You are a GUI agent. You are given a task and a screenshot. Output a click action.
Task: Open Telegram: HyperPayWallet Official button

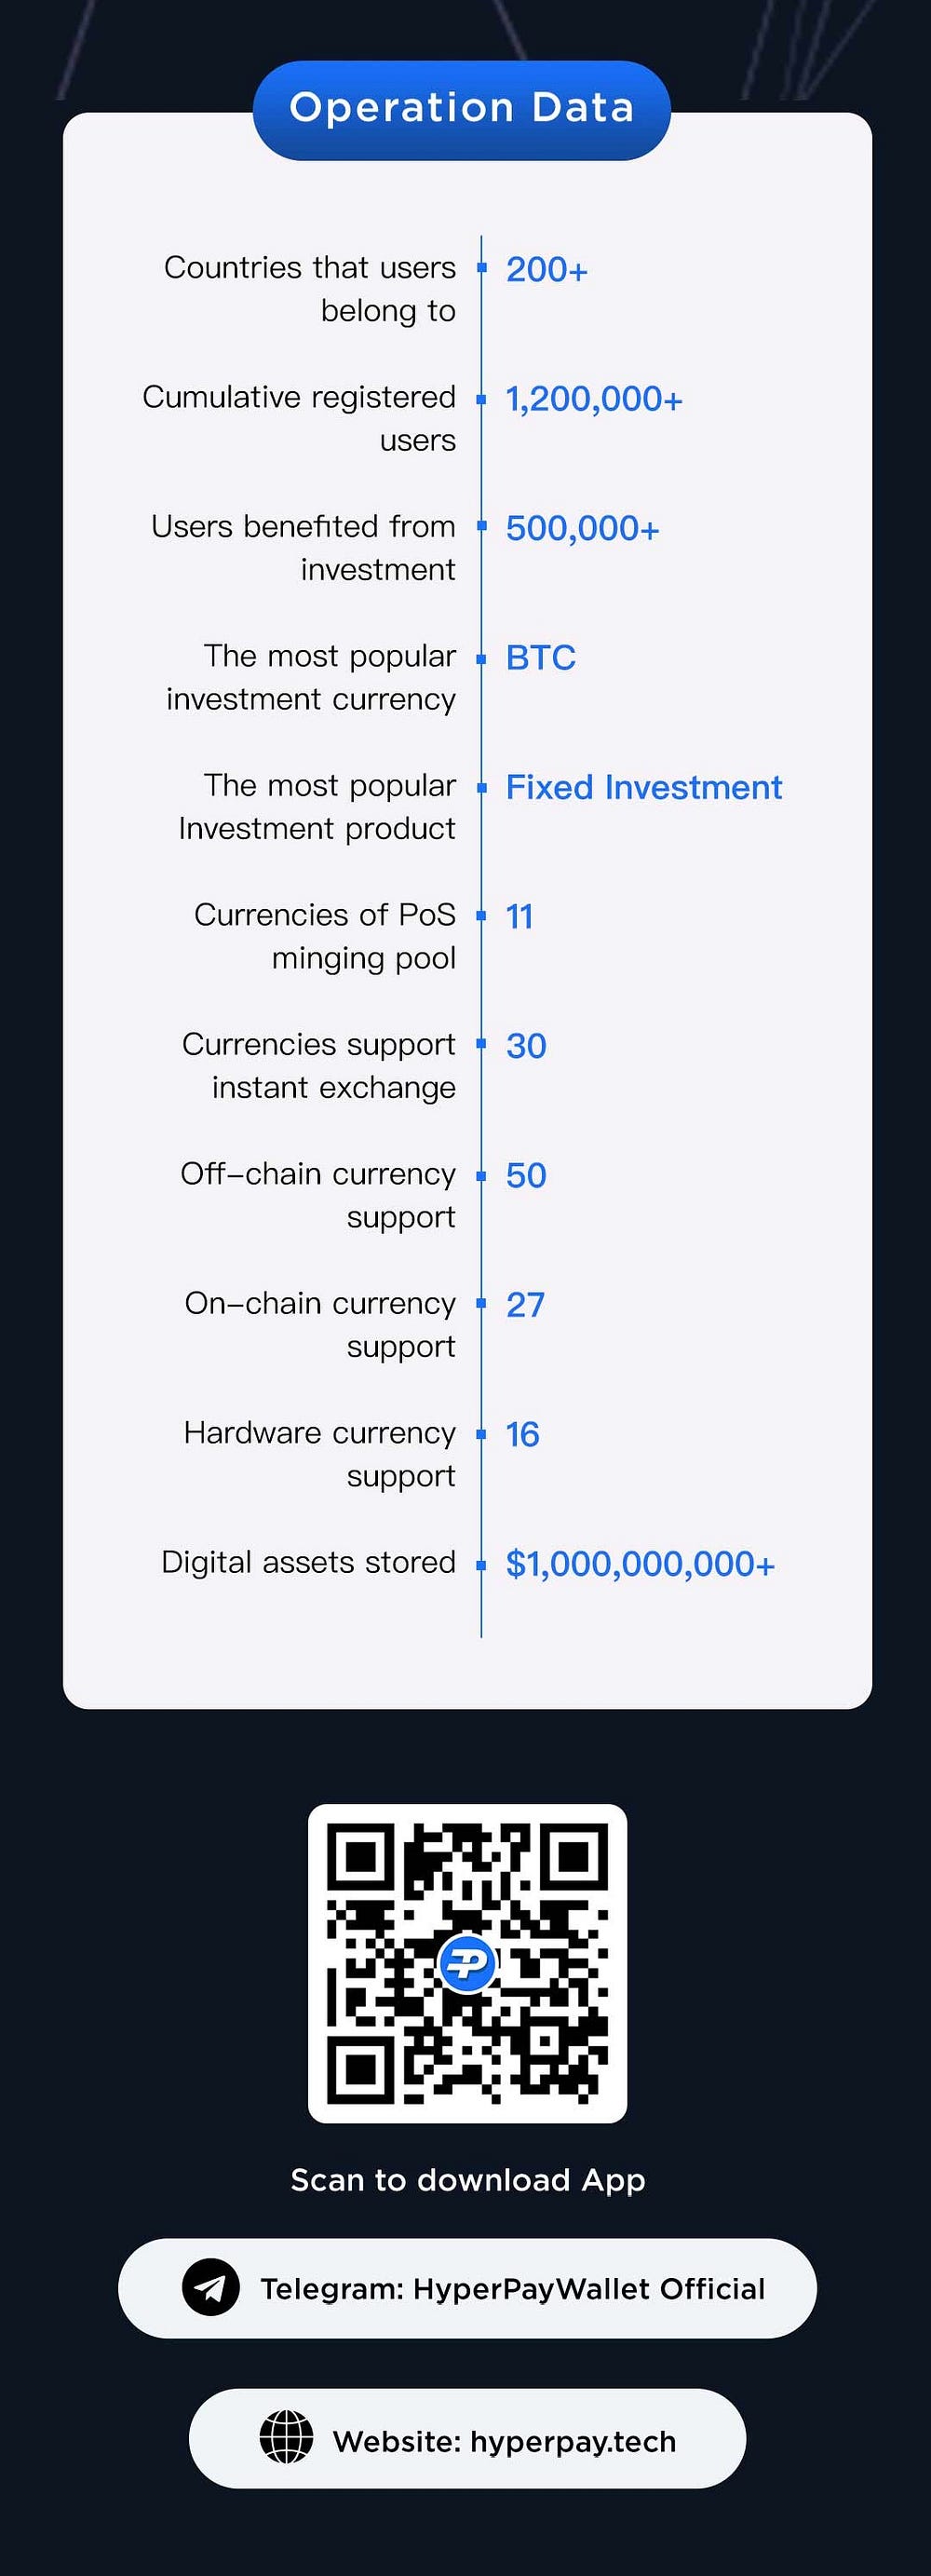[467, 2288]
